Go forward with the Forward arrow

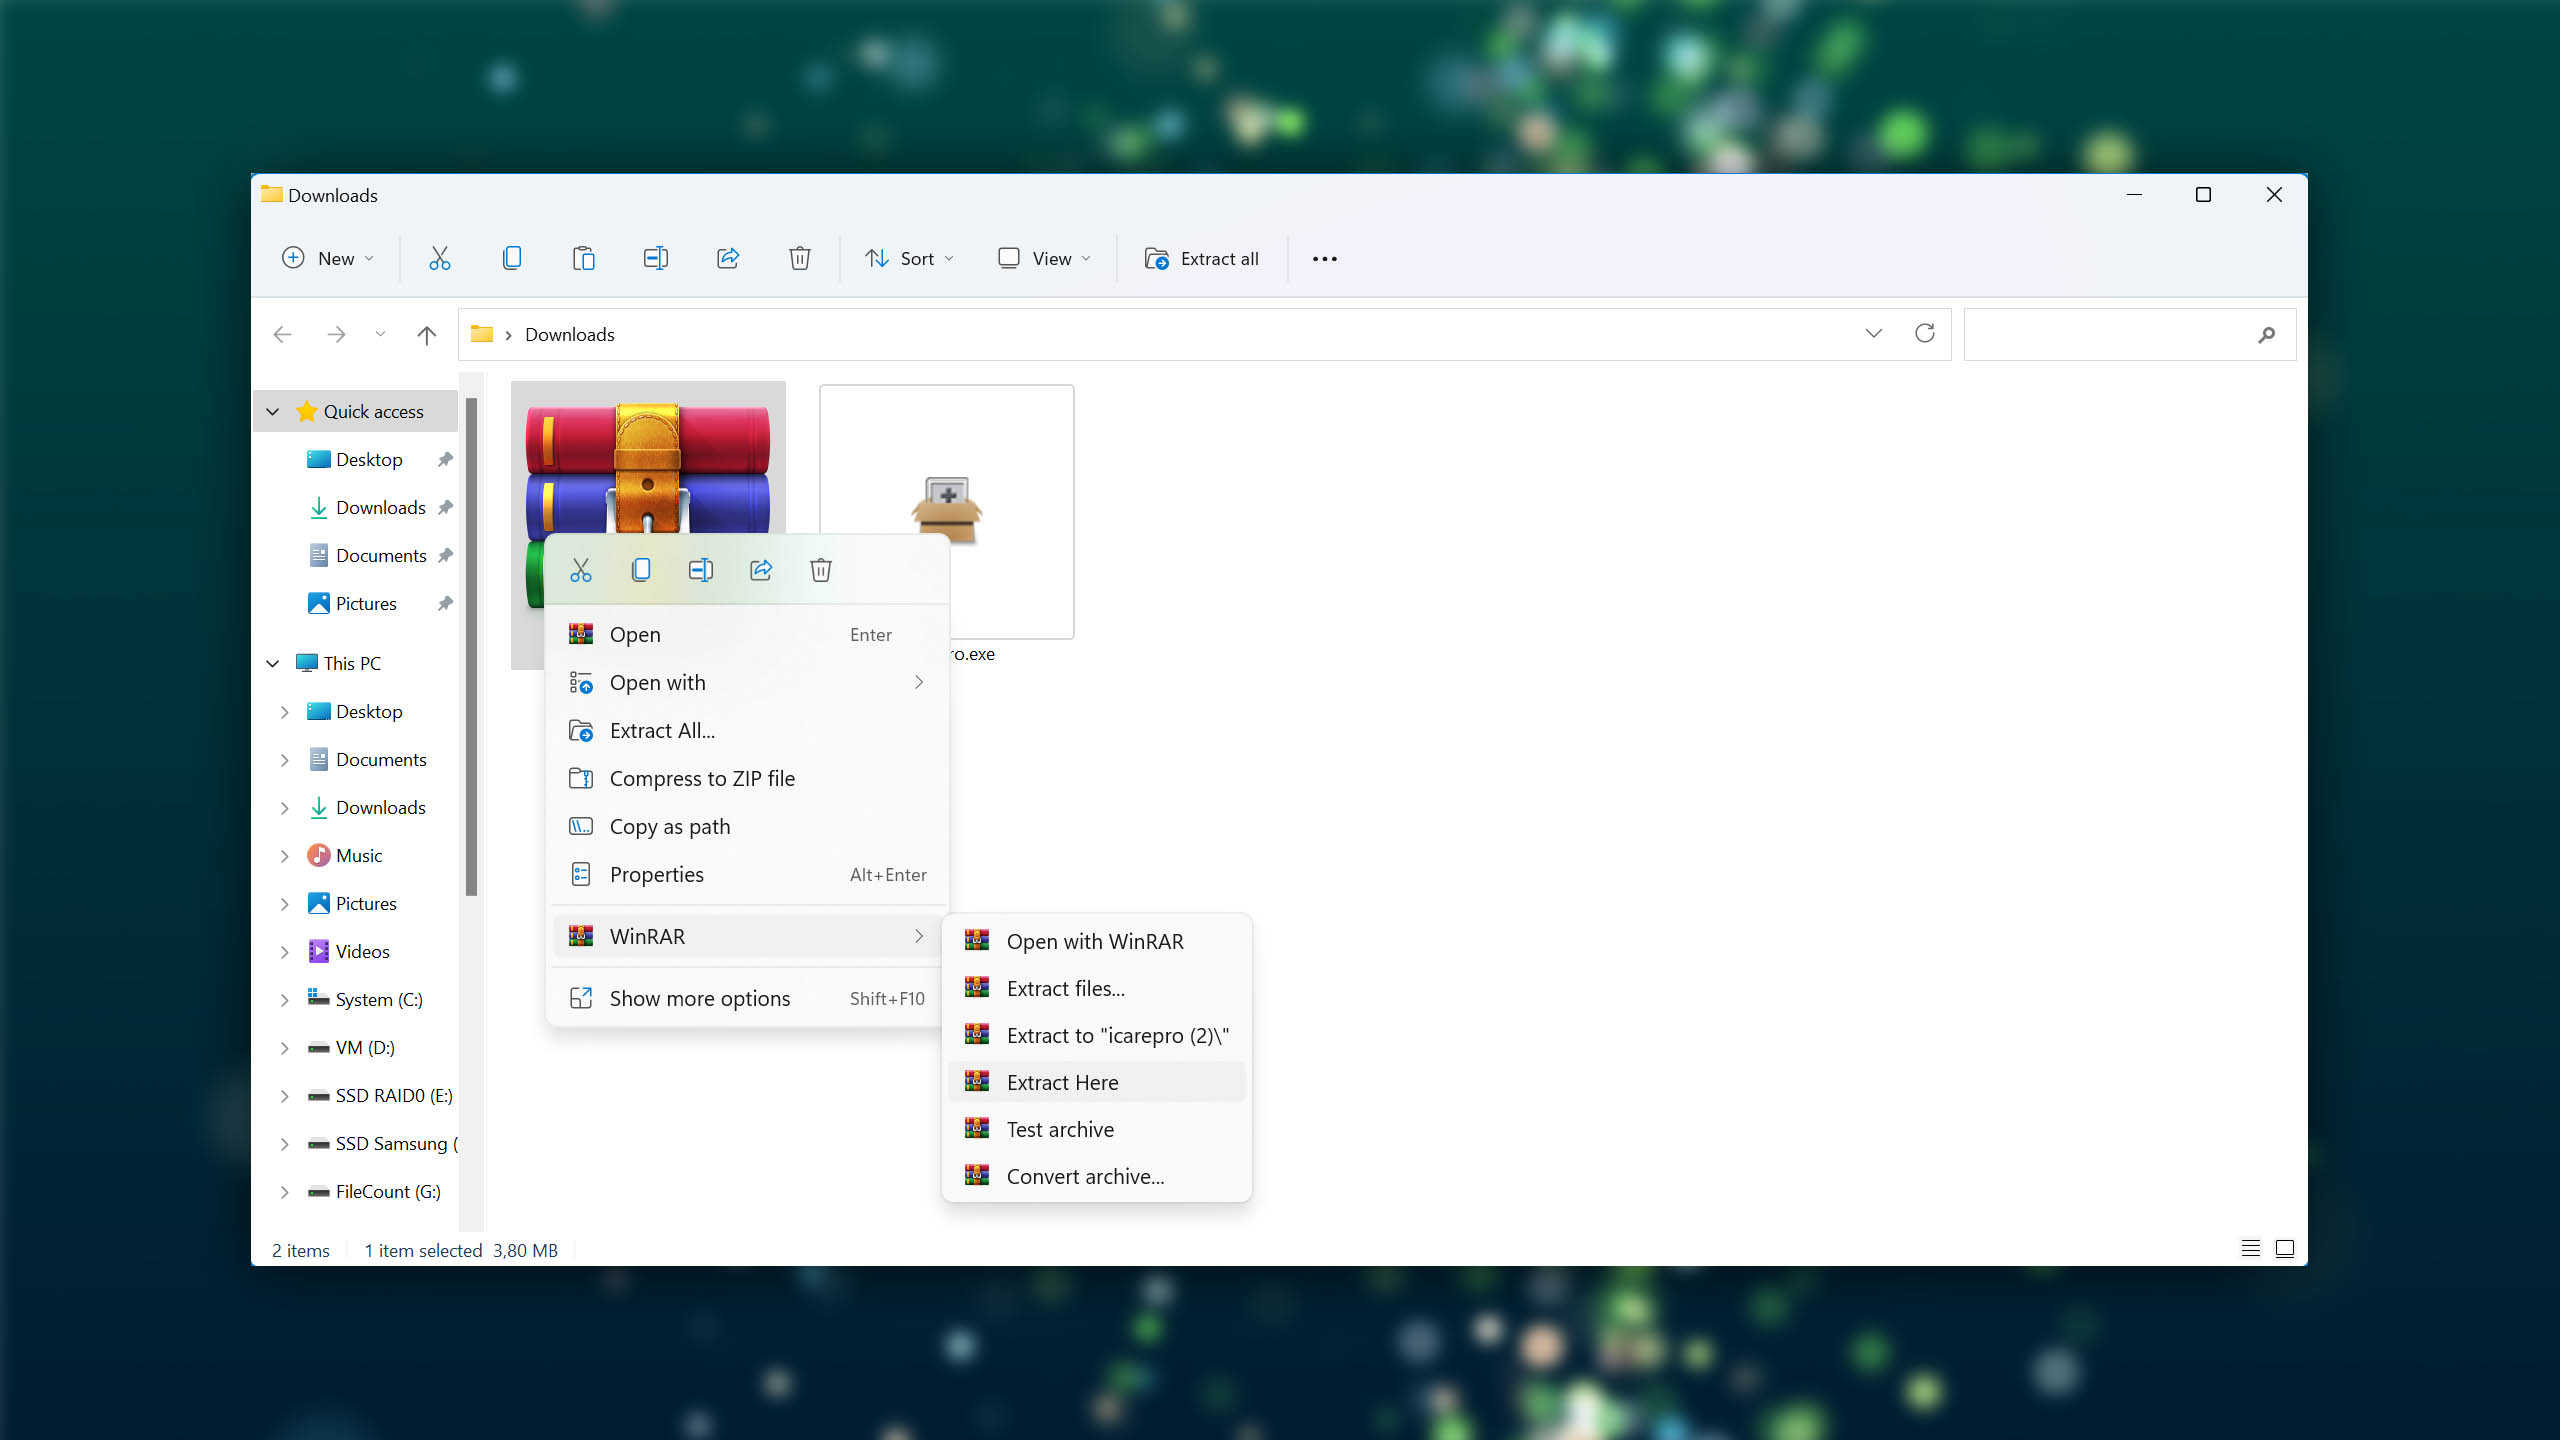pos(336,334)
